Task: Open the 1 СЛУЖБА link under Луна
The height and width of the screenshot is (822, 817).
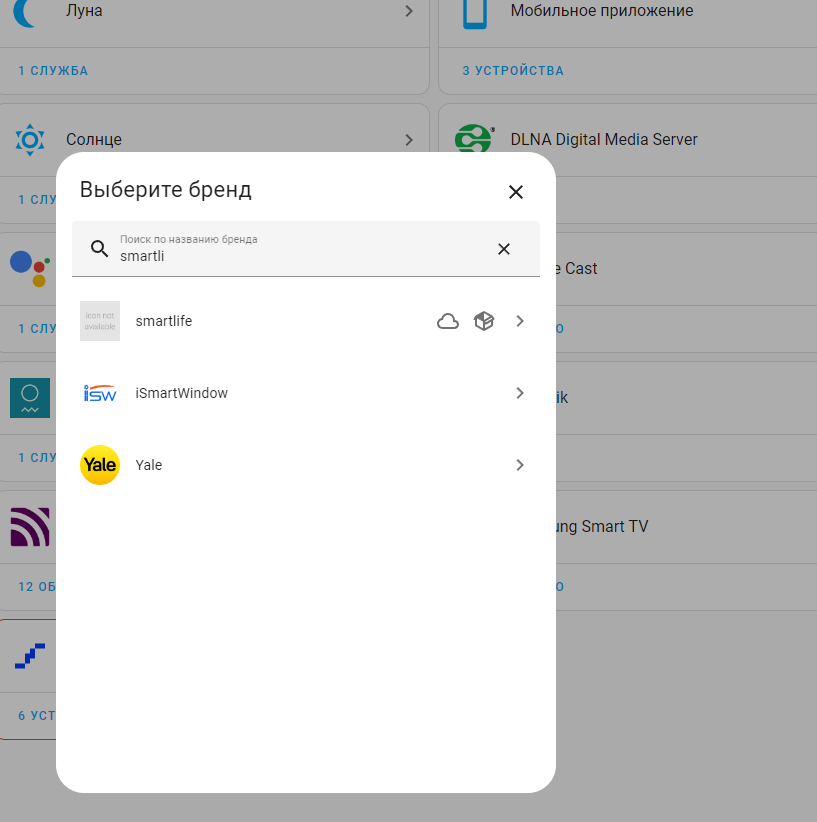Action: point(53,71)
